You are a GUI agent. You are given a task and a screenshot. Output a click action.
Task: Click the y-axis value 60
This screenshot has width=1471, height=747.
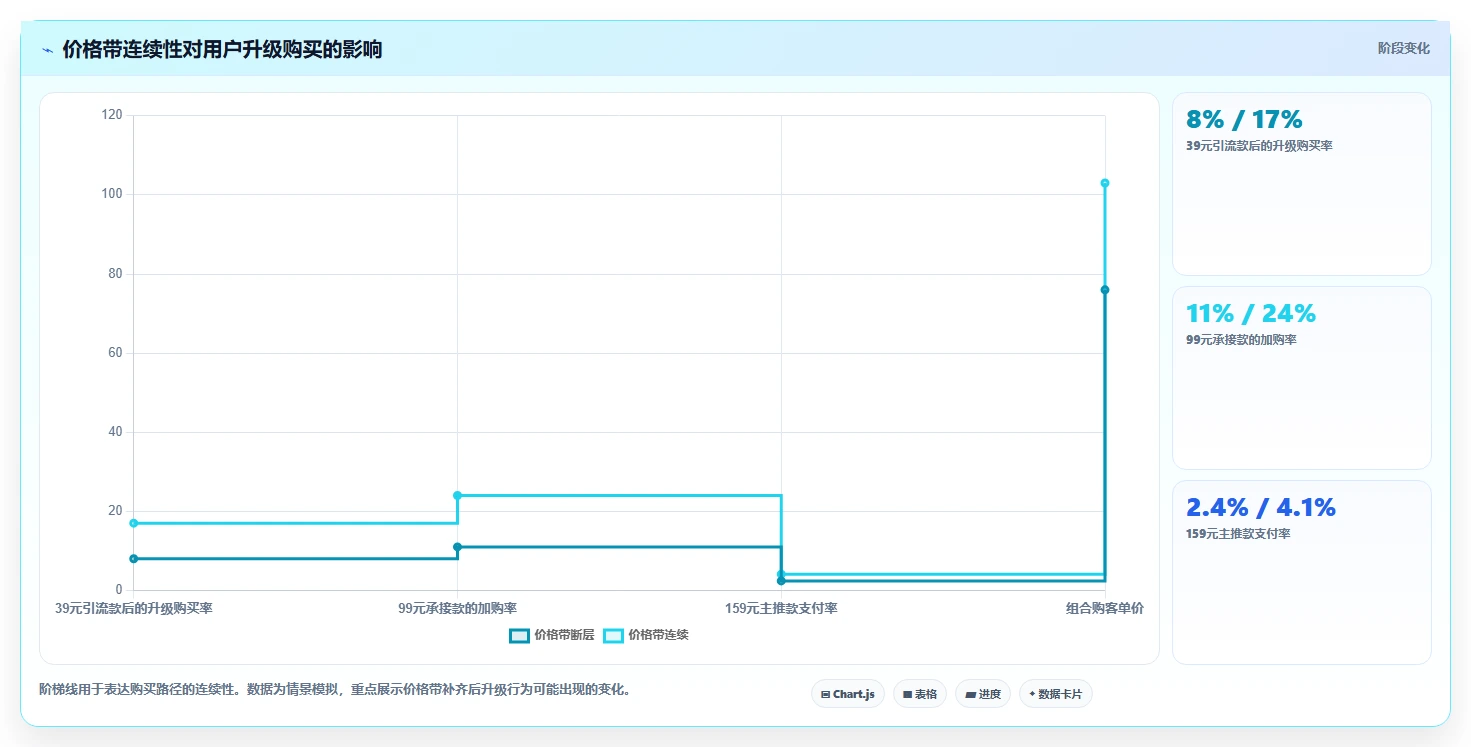pyautogui.click(x=115, y=352)
